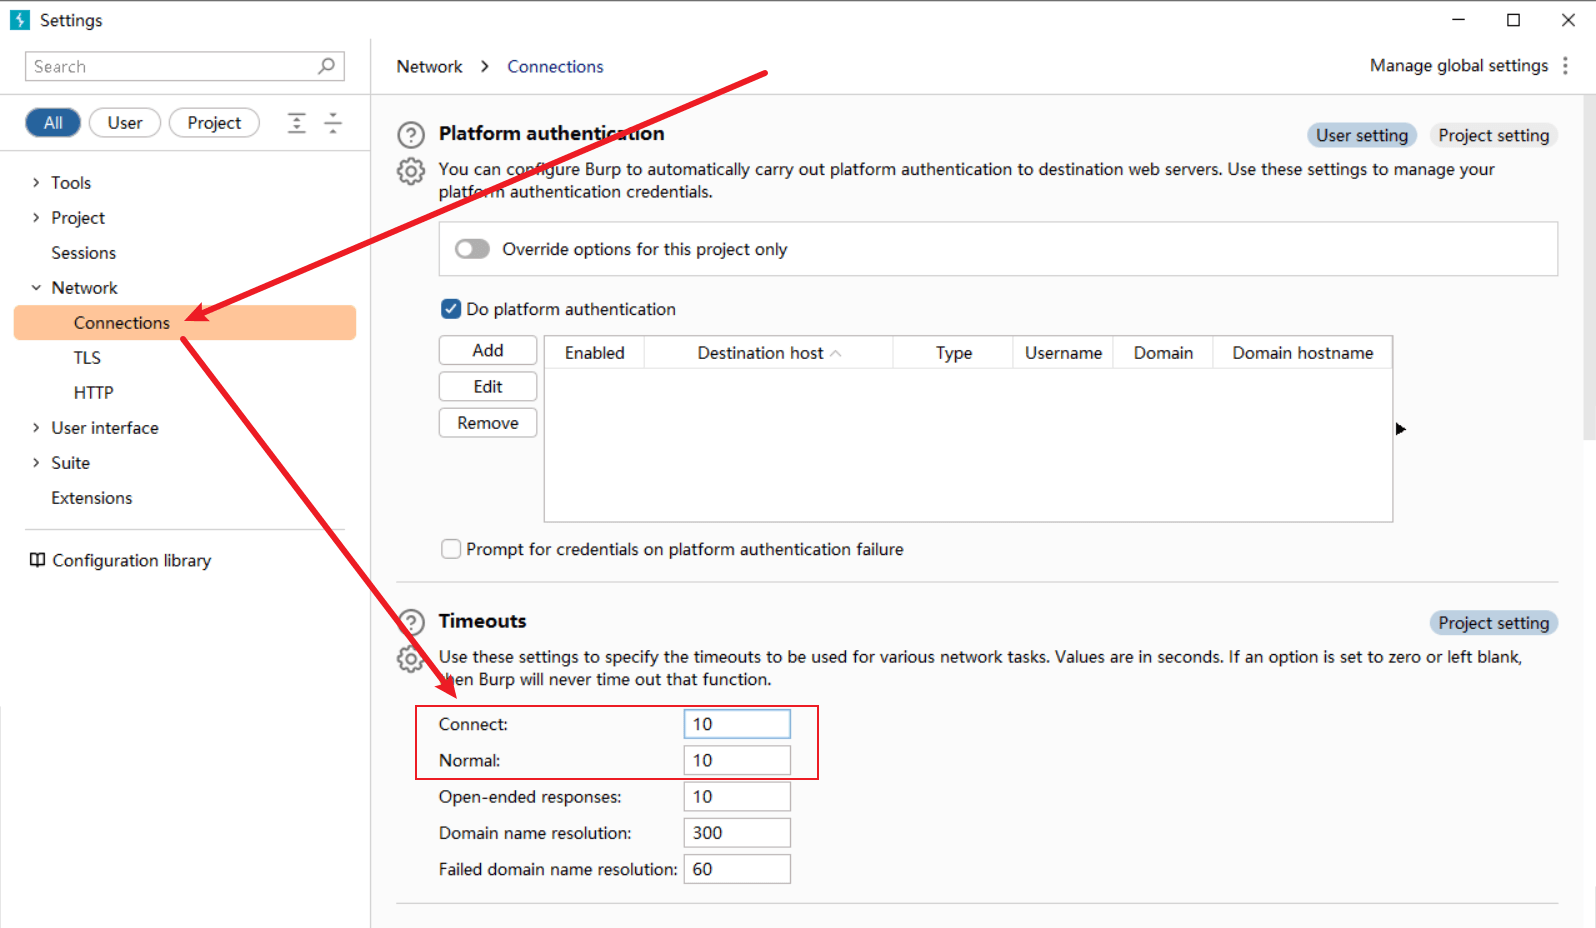Click the help icon beside Platform authentication
Screen dimensions: 1596x928
(x=411, y=135)
